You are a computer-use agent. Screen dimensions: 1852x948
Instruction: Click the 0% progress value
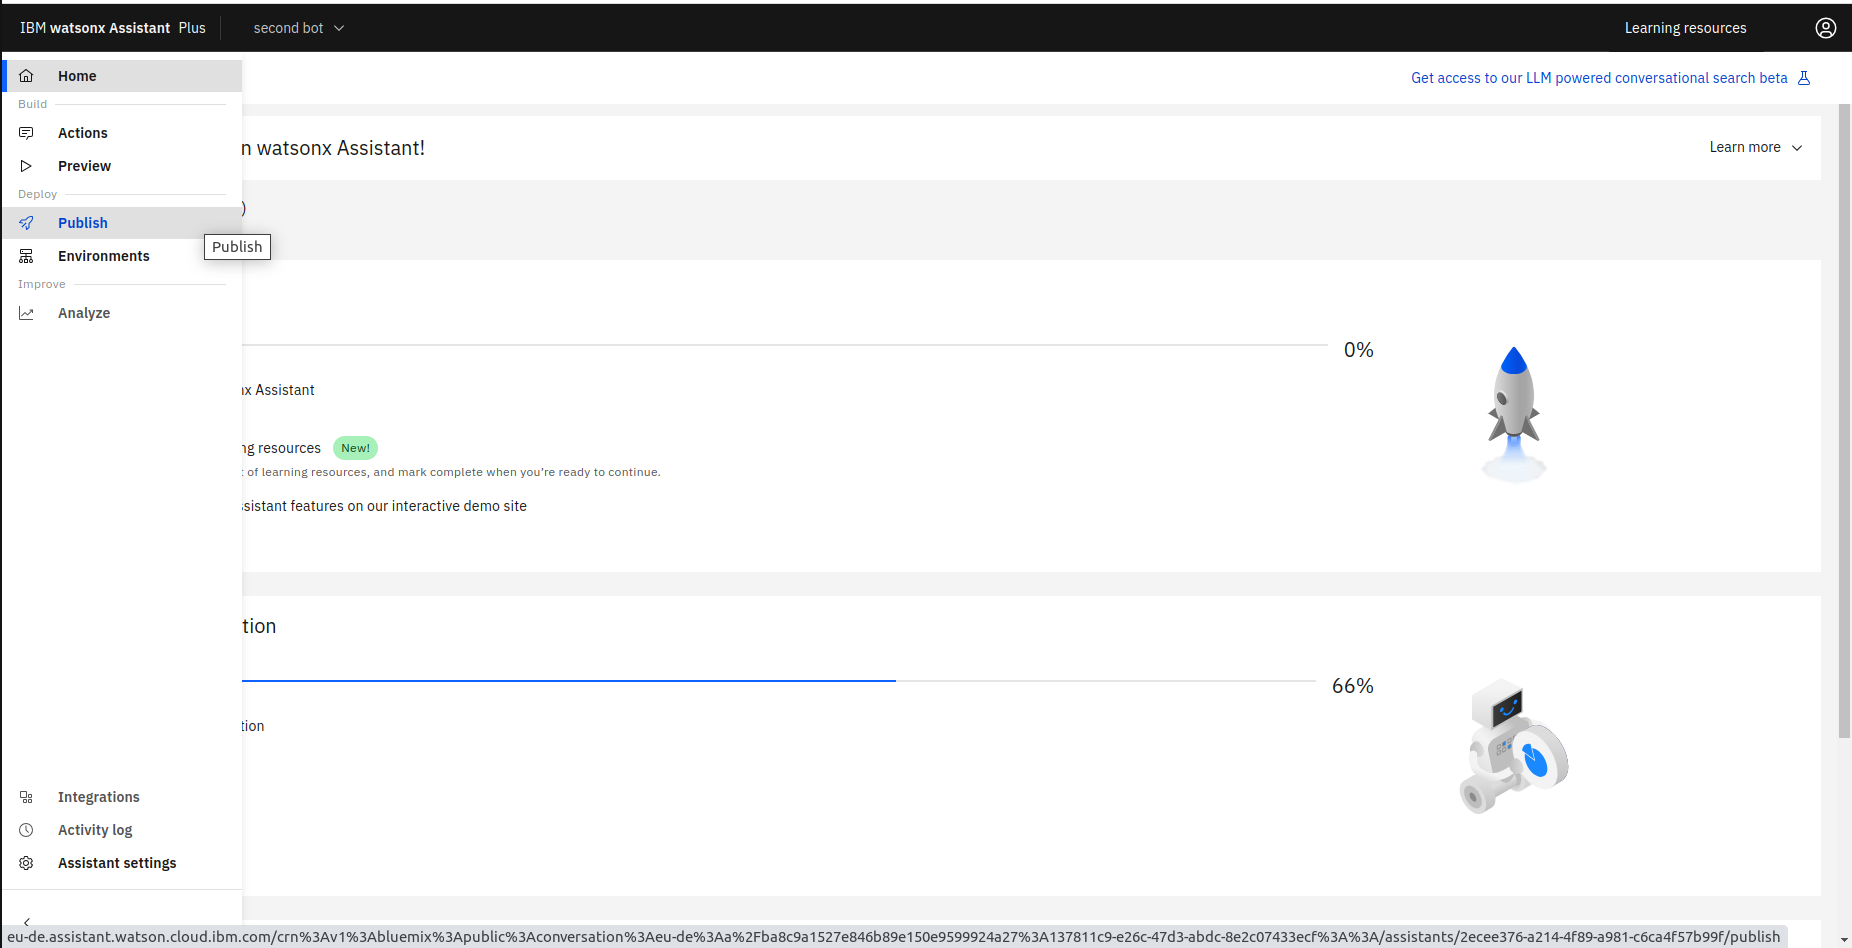click(x=1358, y=350)
